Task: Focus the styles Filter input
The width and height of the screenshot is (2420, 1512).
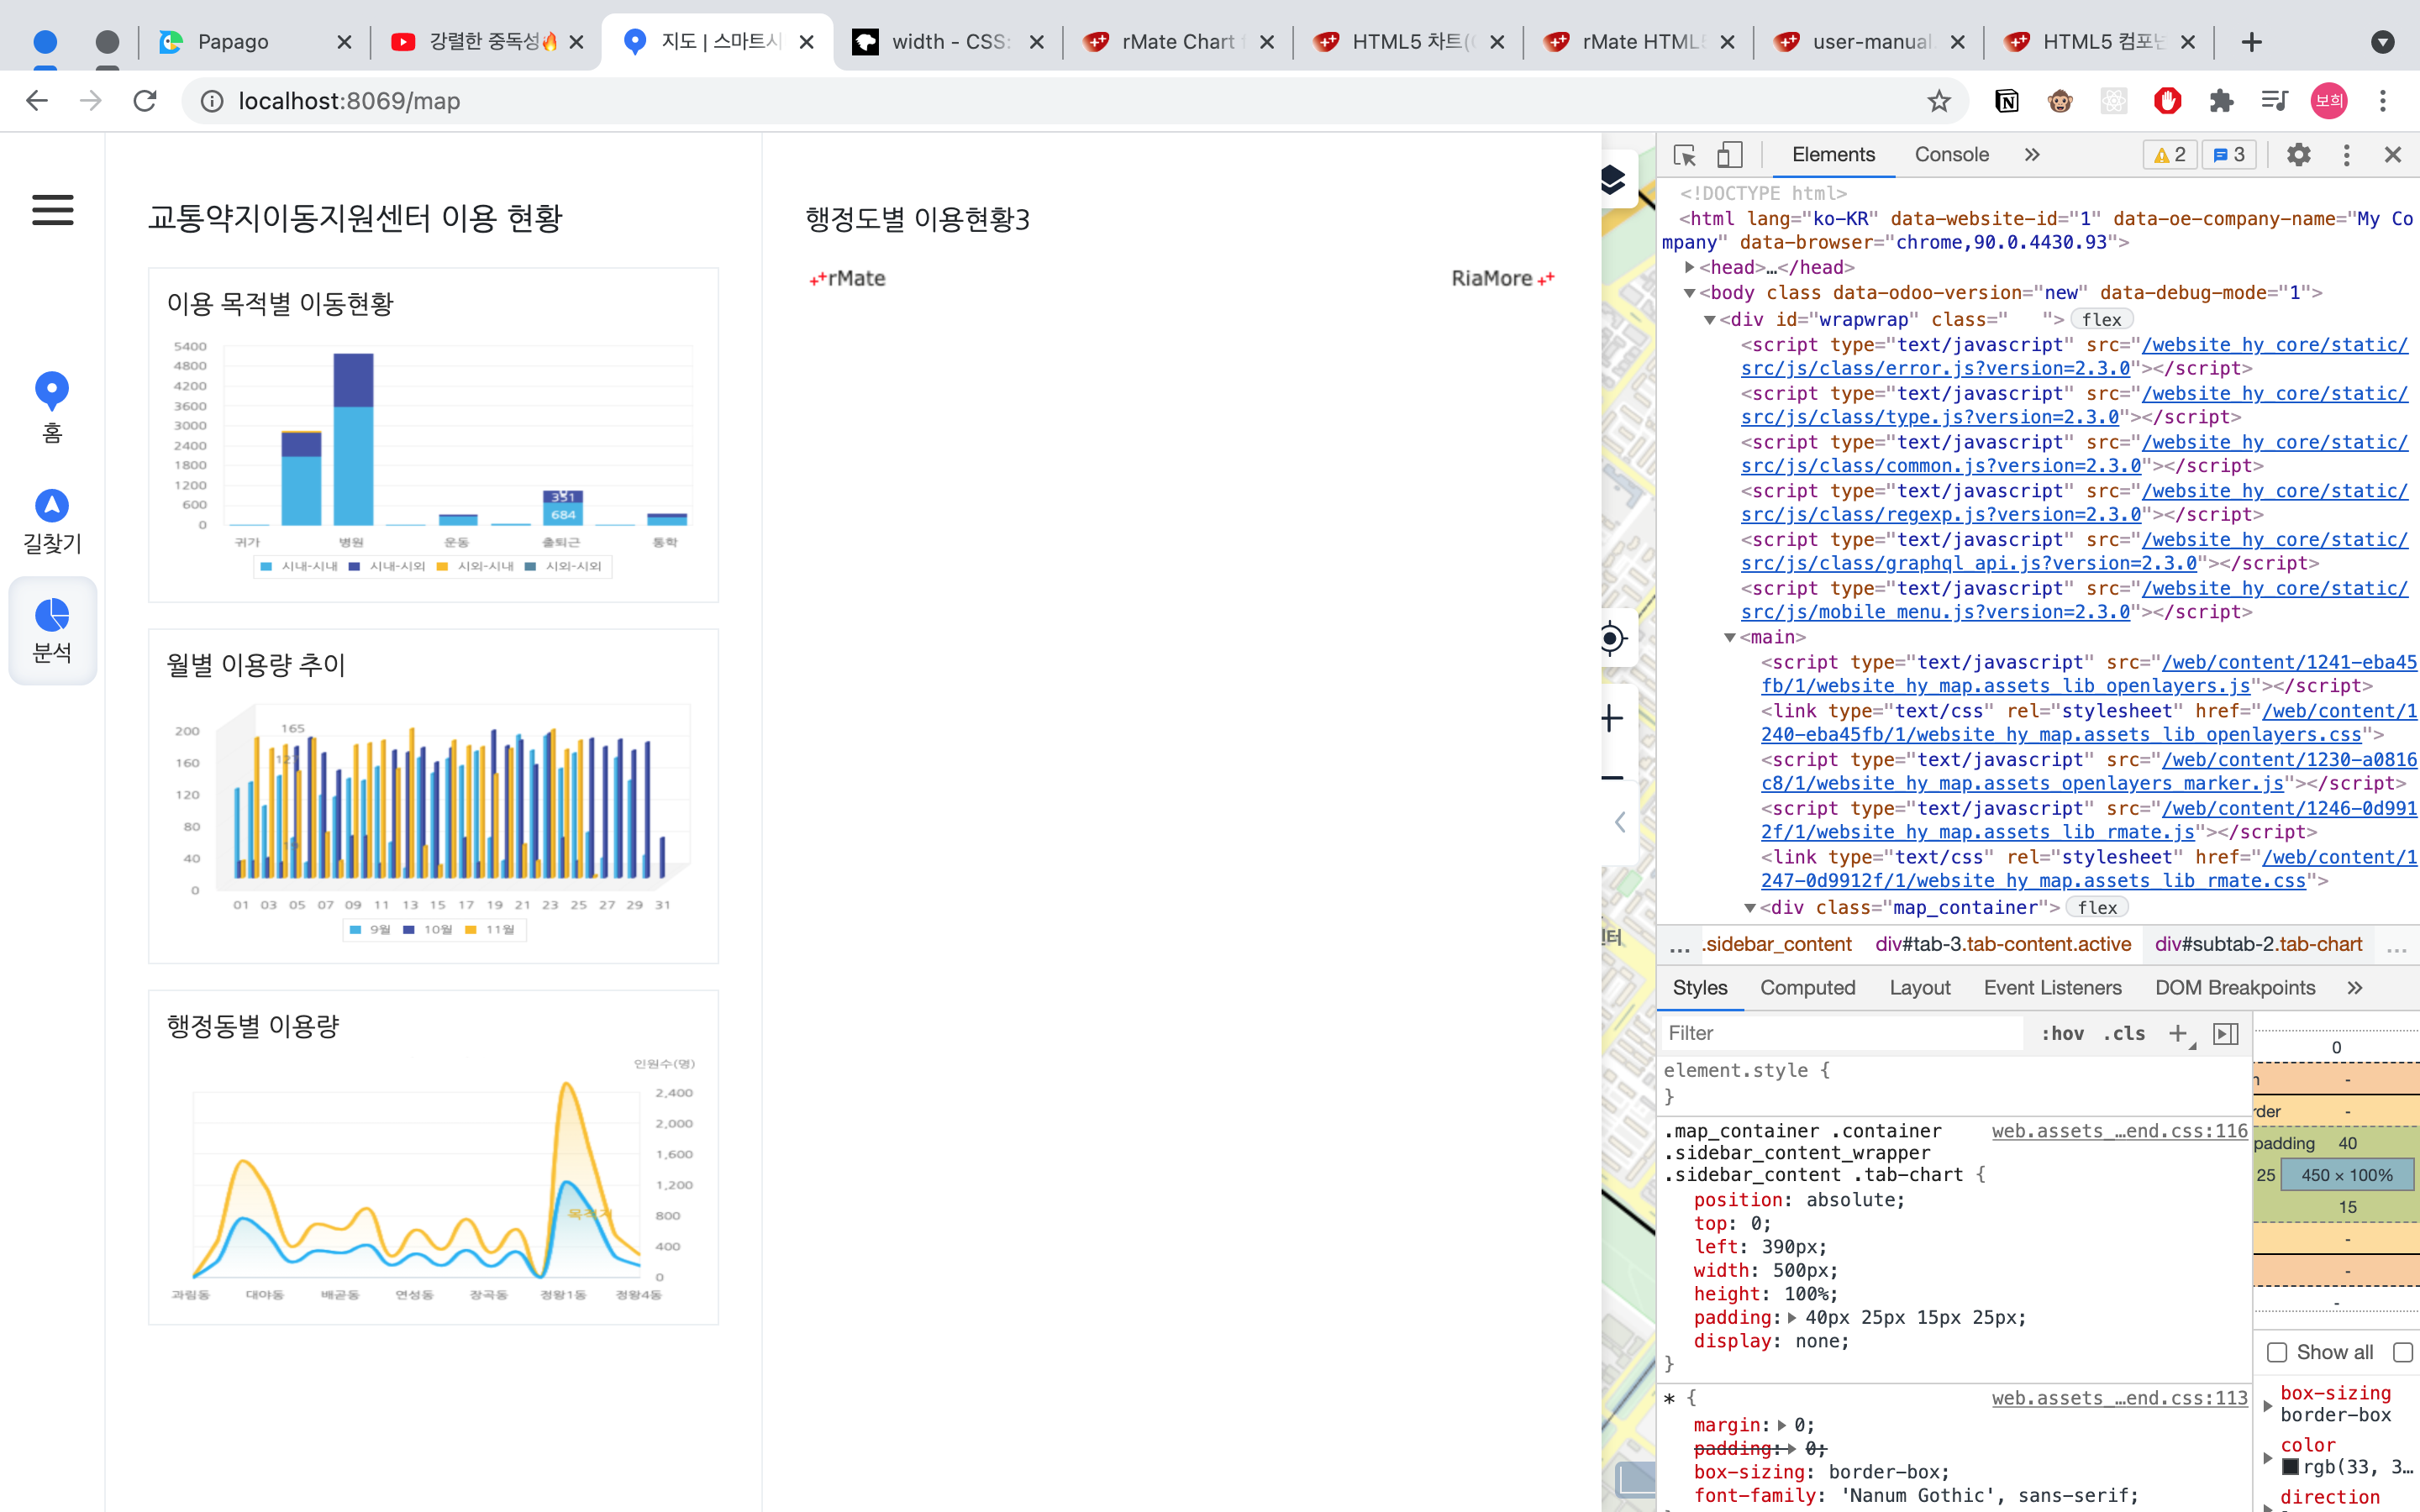Action: [1841, 1033]
